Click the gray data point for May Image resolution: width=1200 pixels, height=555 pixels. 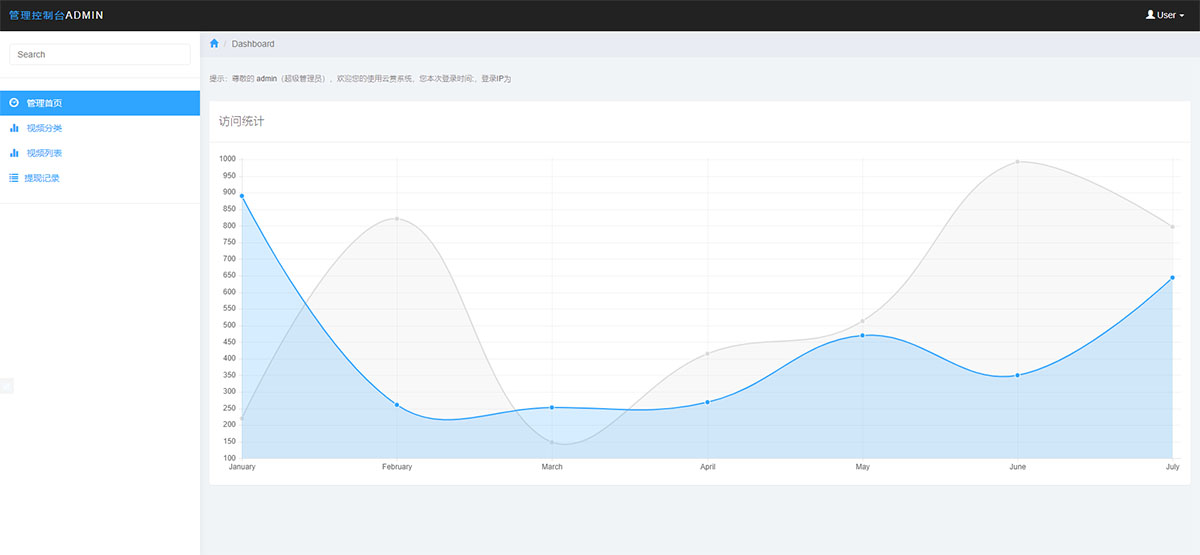coord(862,321)
